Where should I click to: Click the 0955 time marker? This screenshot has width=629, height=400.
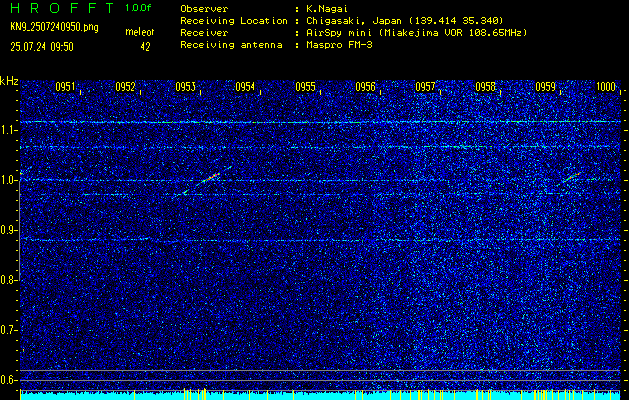(305, 87)
